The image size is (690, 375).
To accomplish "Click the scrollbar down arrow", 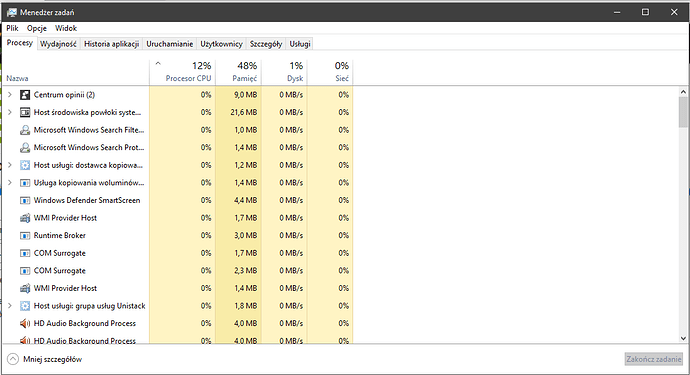I will tap(683, 338).
